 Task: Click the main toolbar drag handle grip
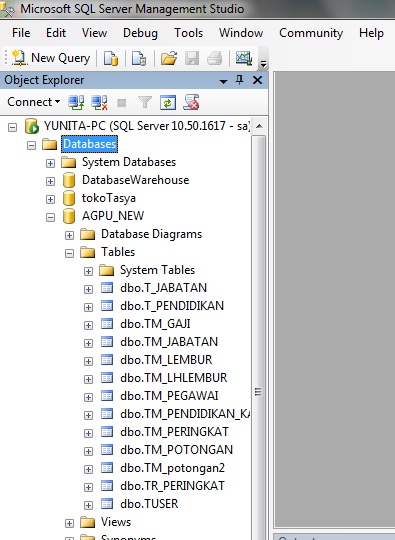point(6,58)
